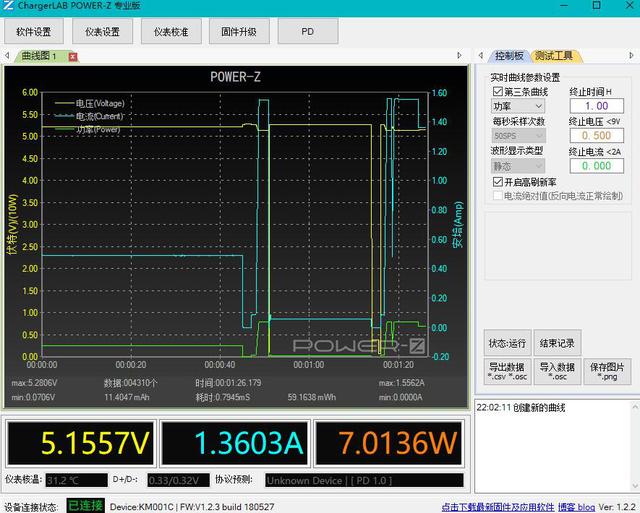
Task: Toggle the 第三条曲线 third curve checkbox
Action: [498, 91]
